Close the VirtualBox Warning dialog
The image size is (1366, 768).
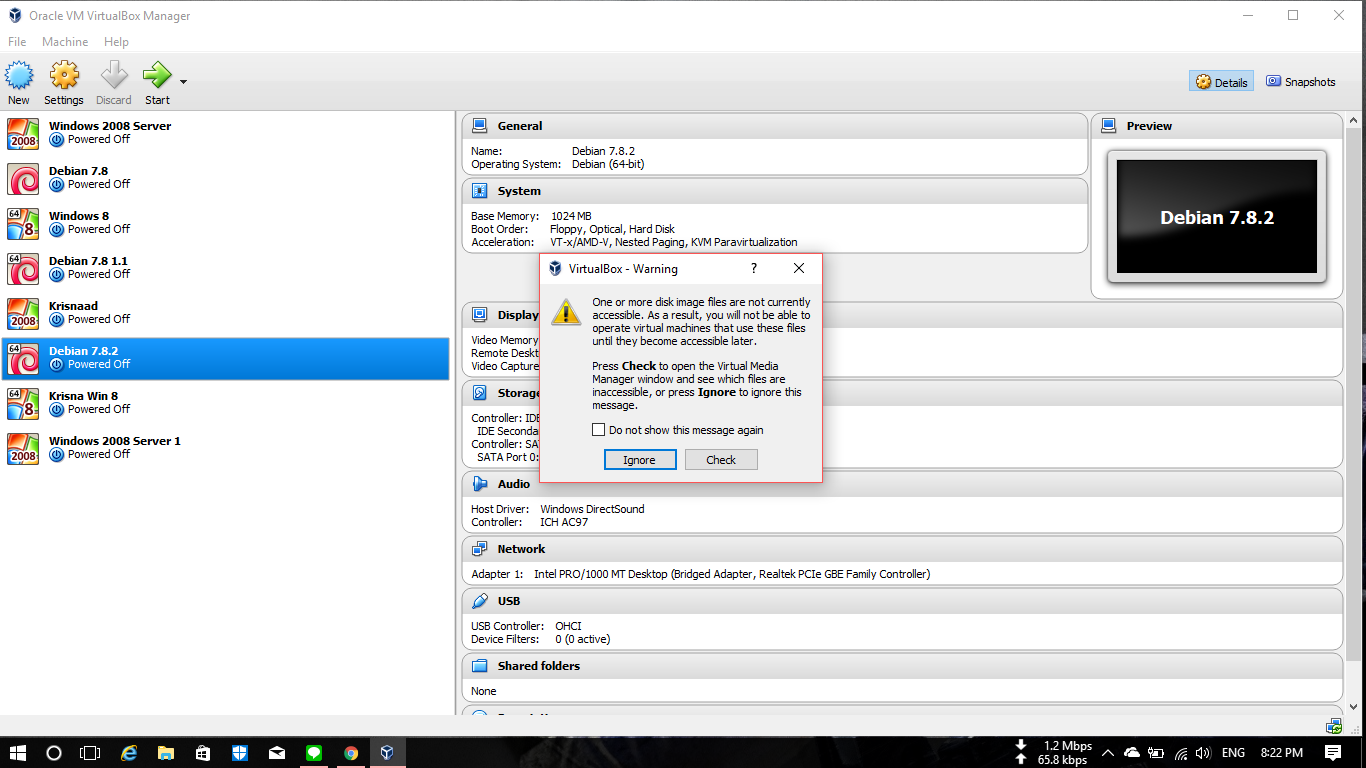tap(799, 268)
